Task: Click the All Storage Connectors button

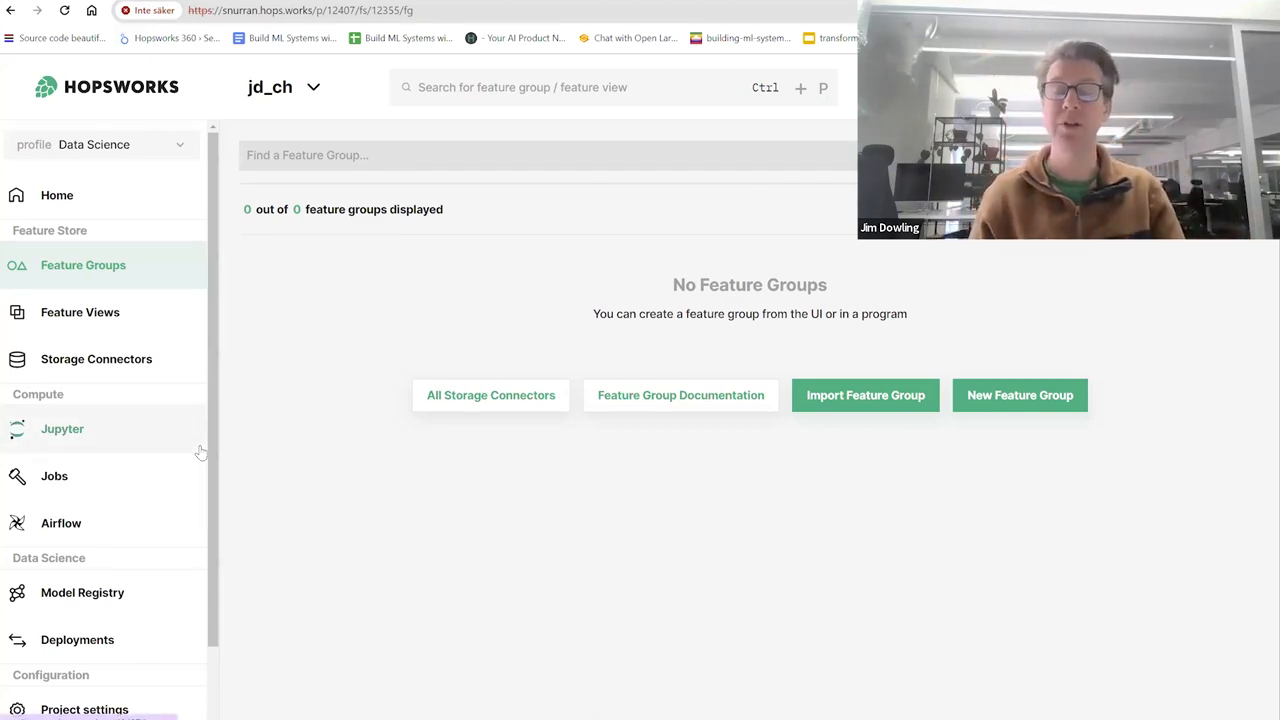Action: [490, 395]
